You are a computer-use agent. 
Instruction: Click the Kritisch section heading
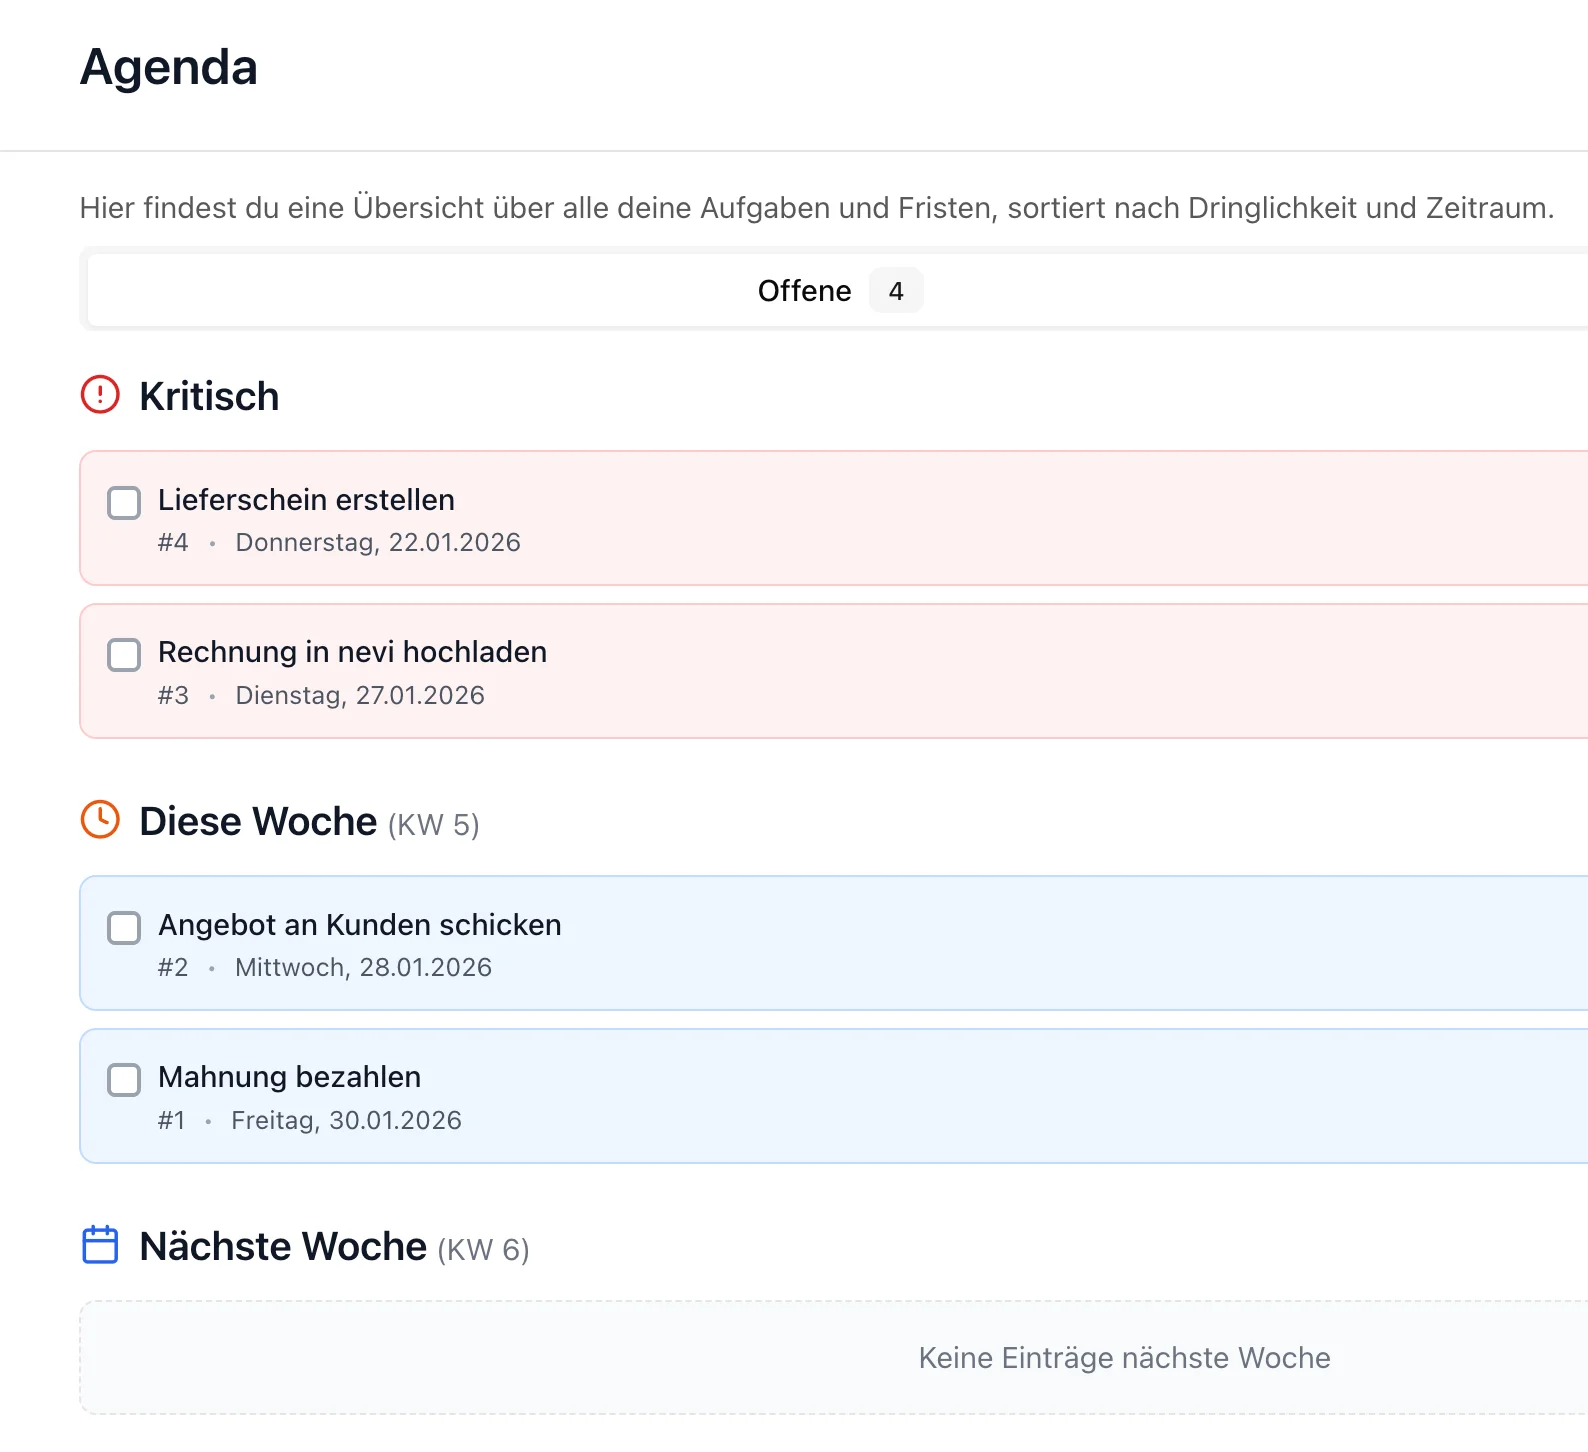pos(209,396)
